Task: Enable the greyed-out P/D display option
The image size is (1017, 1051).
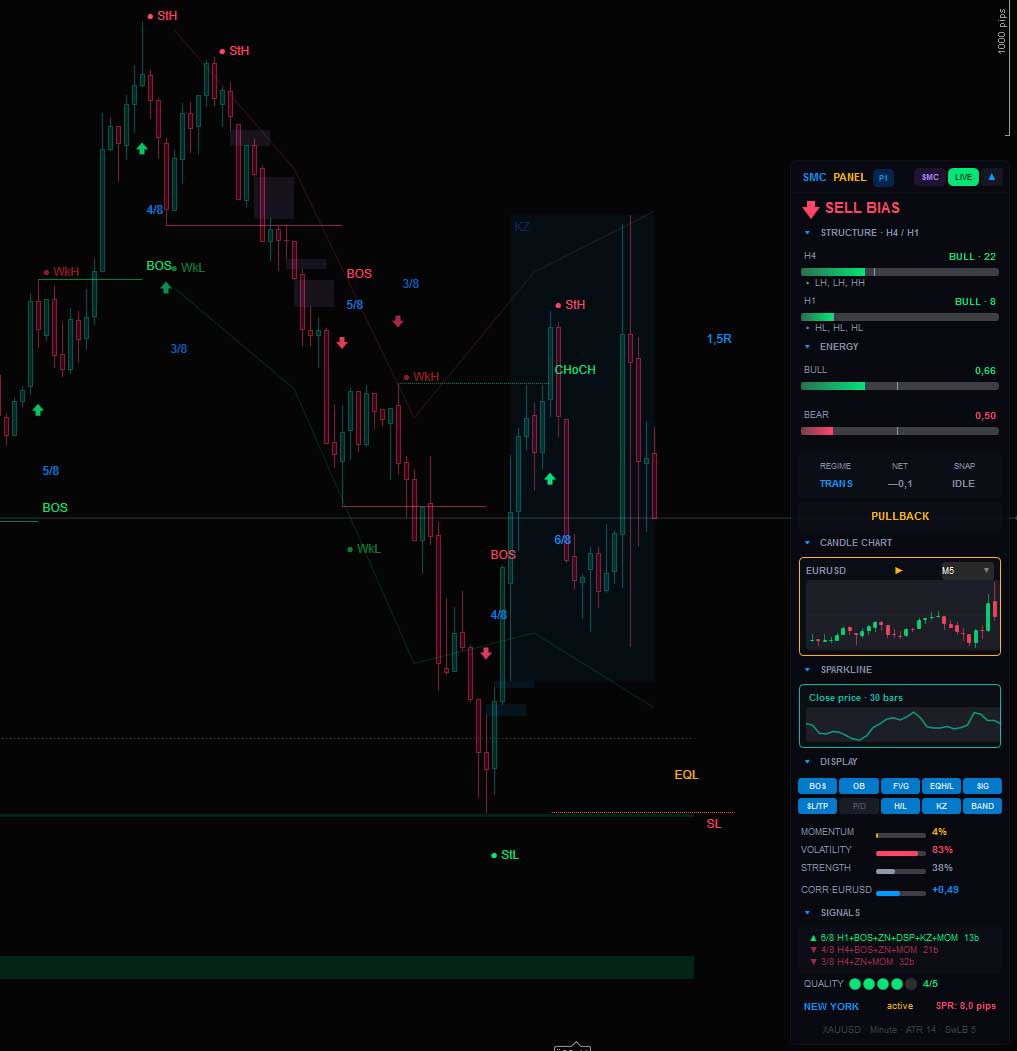Action: tap(859, 806)
